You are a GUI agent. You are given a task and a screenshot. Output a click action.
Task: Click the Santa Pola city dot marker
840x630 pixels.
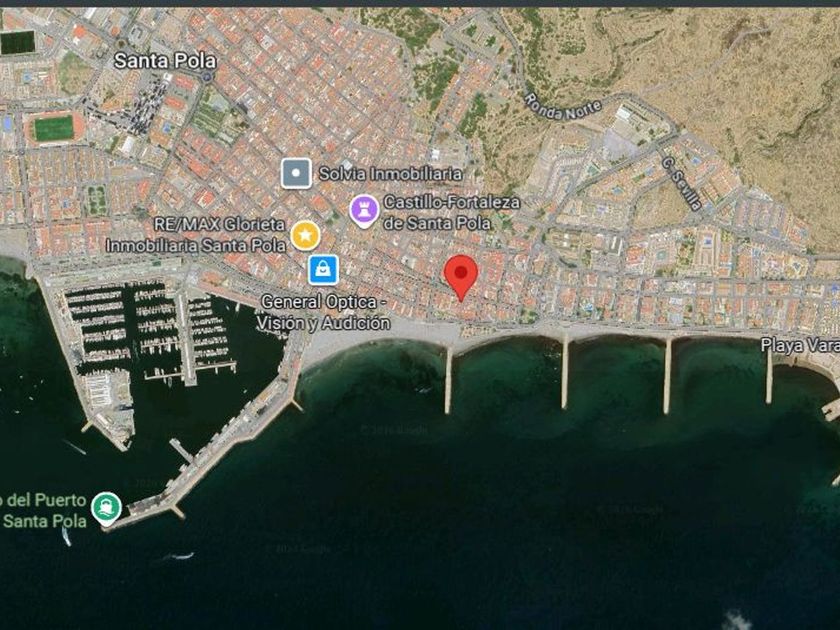coord(207,77)
